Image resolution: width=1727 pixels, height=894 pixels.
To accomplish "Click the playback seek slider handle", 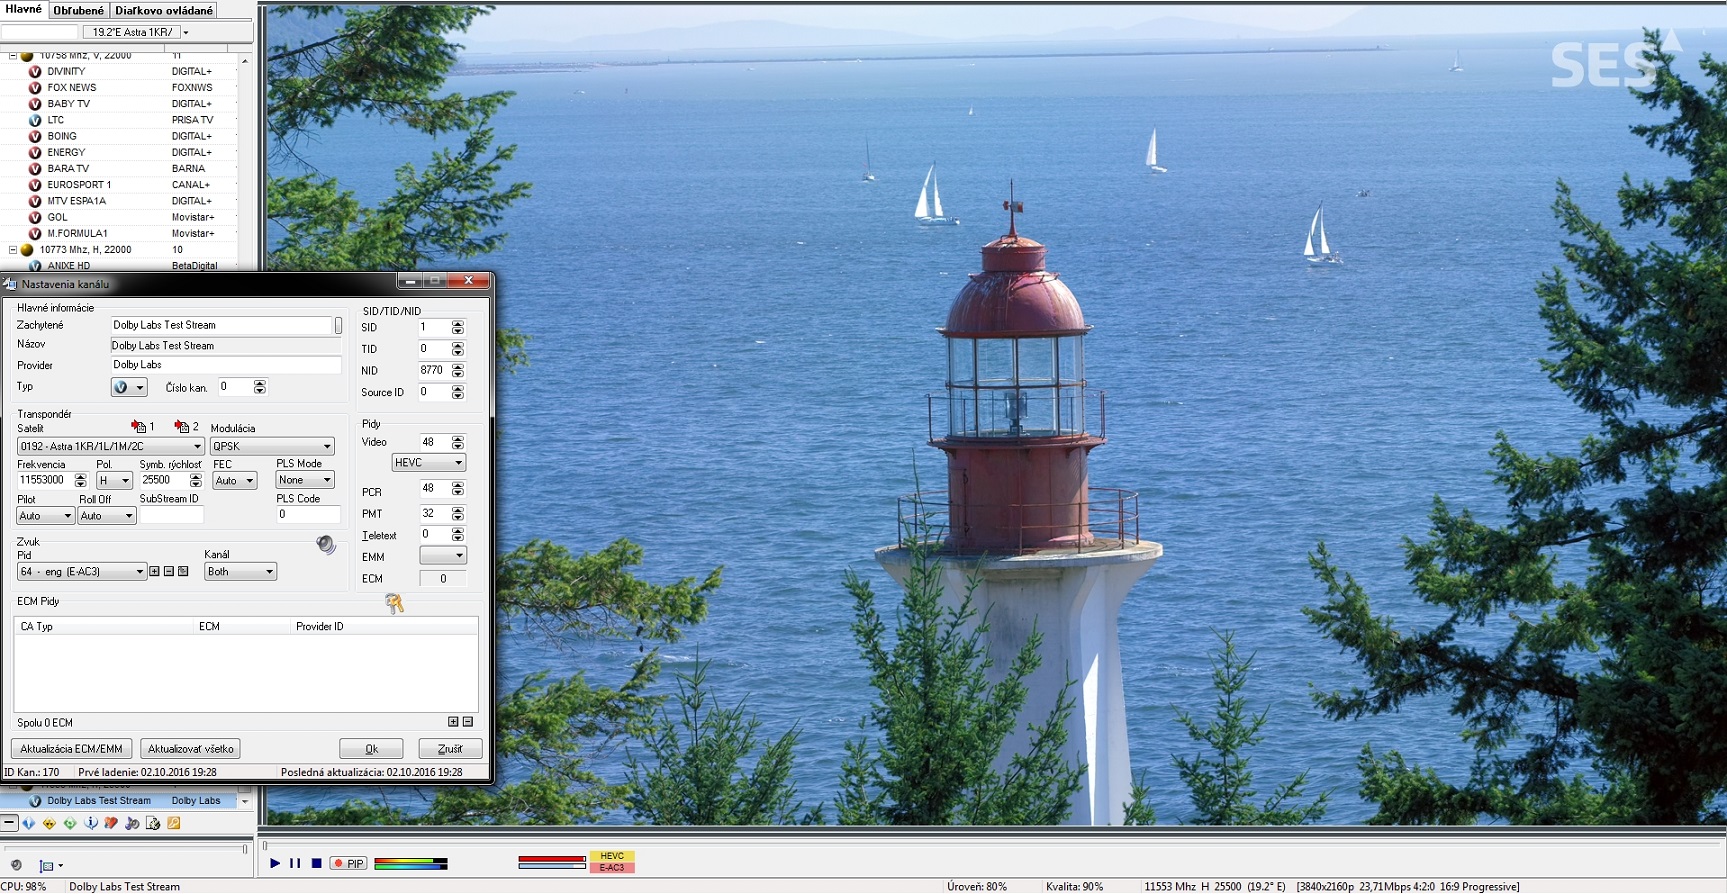I will [265, 846].
